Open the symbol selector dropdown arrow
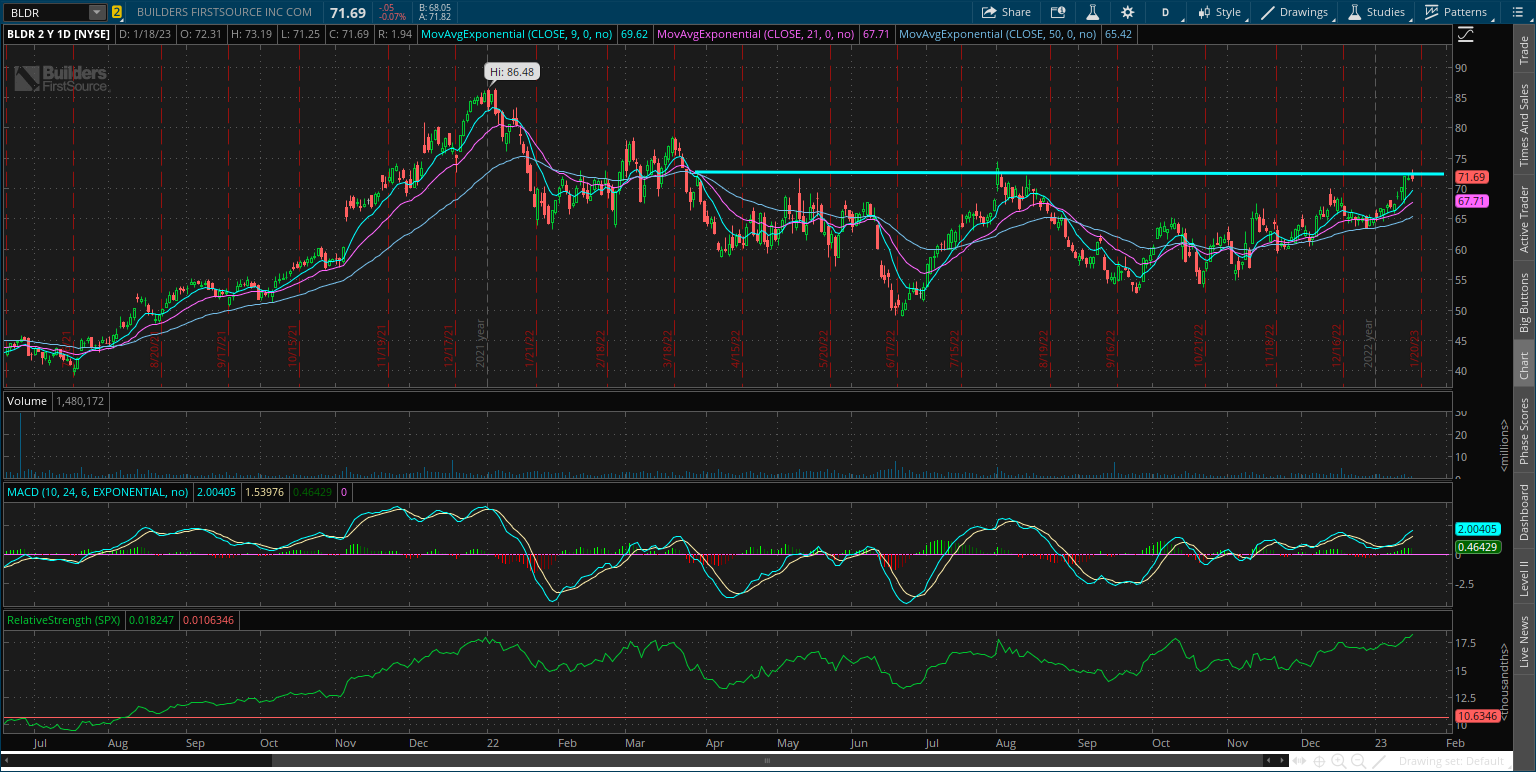Screen dimensions: 1536x772 coord(97,12)
